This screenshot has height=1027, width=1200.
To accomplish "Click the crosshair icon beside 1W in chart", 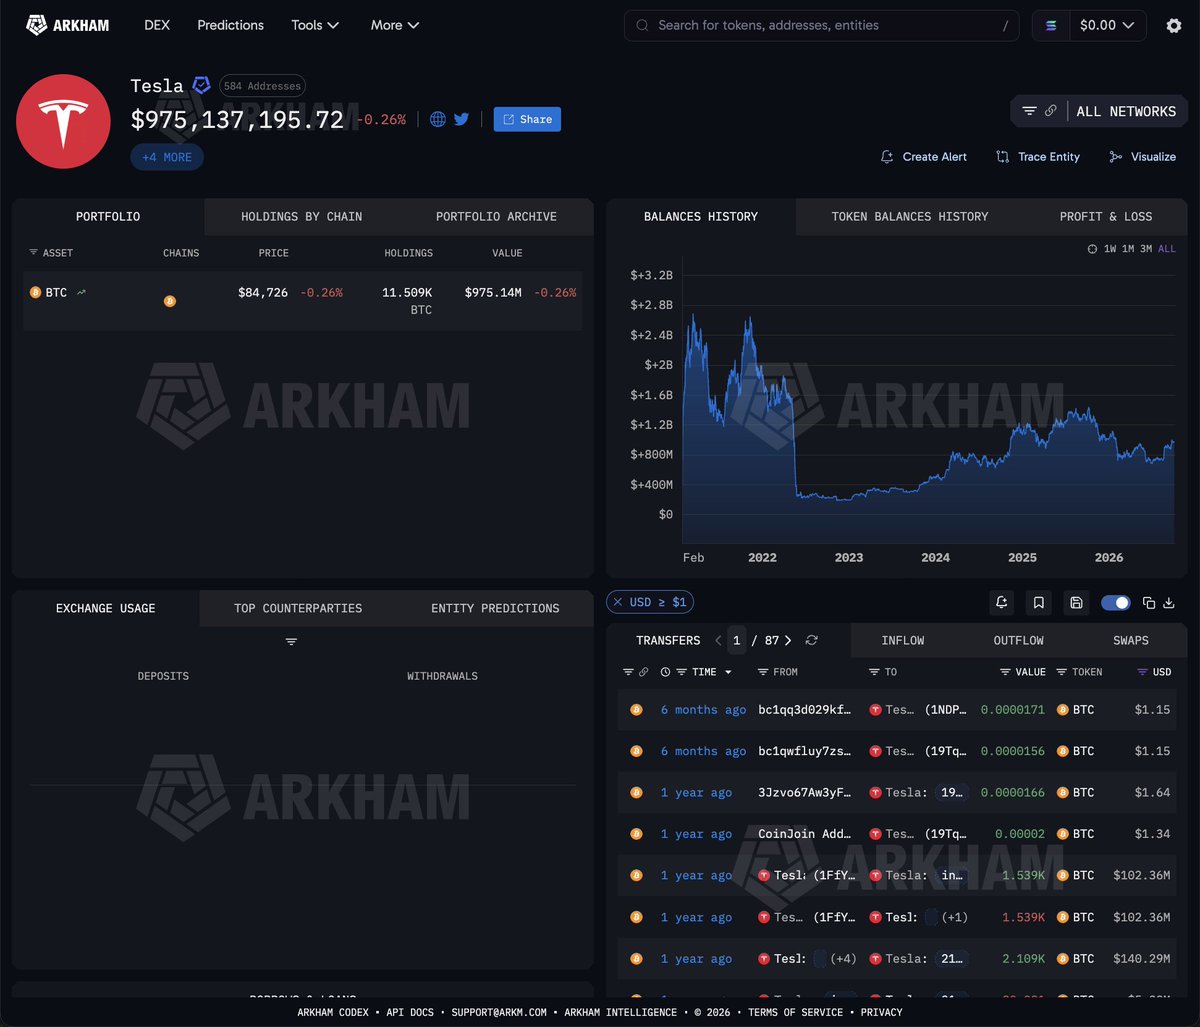I will click(1093, 249).
